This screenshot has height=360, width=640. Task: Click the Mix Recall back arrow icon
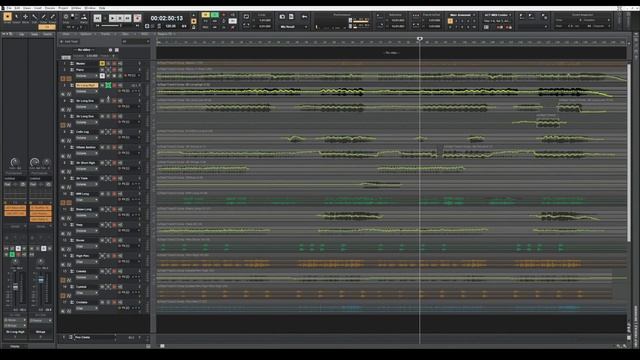pos(304,17)
